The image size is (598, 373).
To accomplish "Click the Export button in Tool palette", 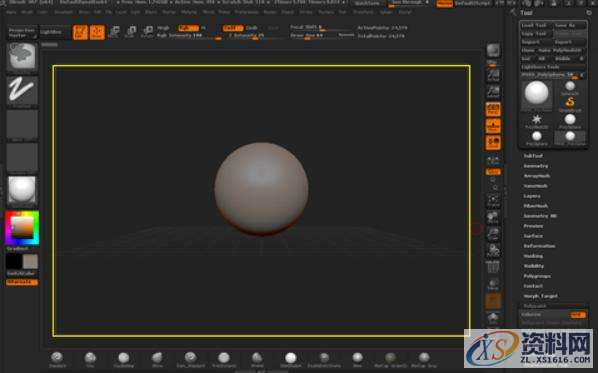I will pos(570,42).
